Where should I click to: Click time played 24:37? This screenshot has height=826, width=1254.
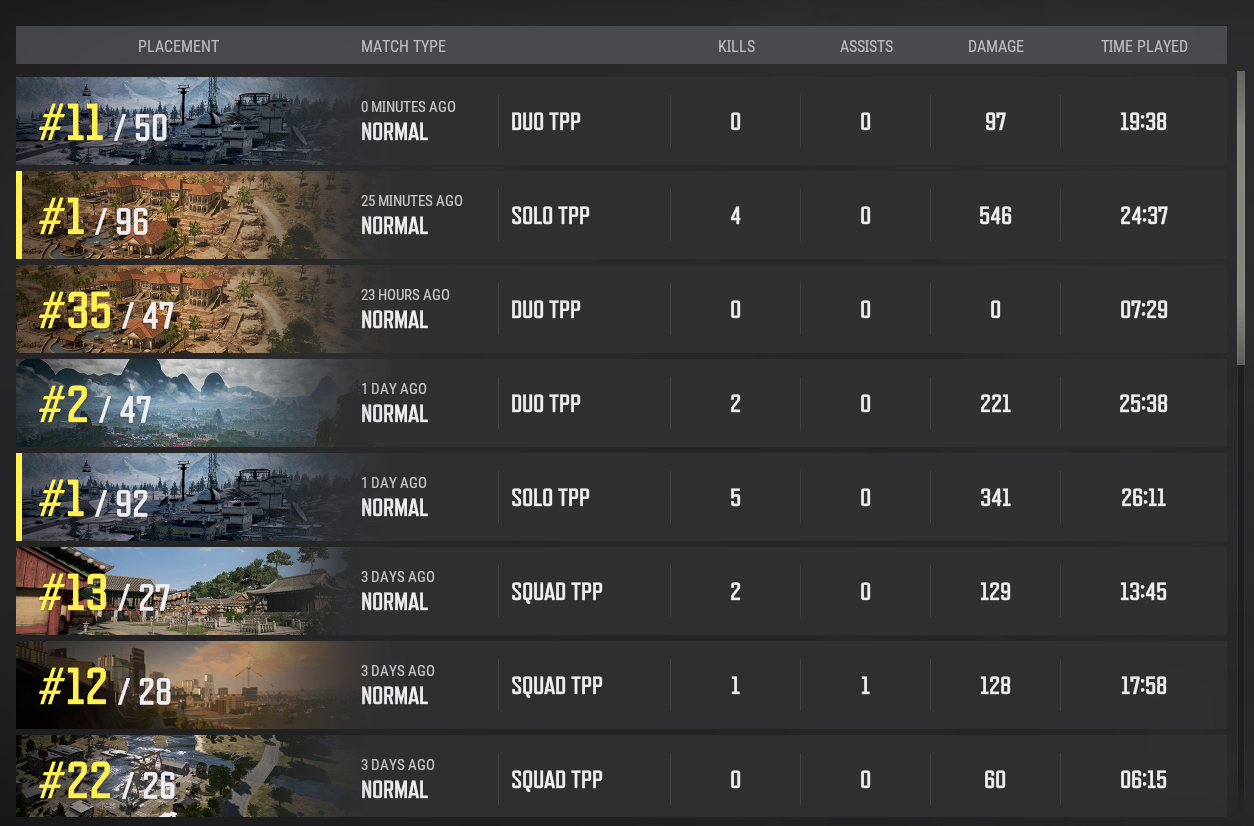tap(1144, 216)
